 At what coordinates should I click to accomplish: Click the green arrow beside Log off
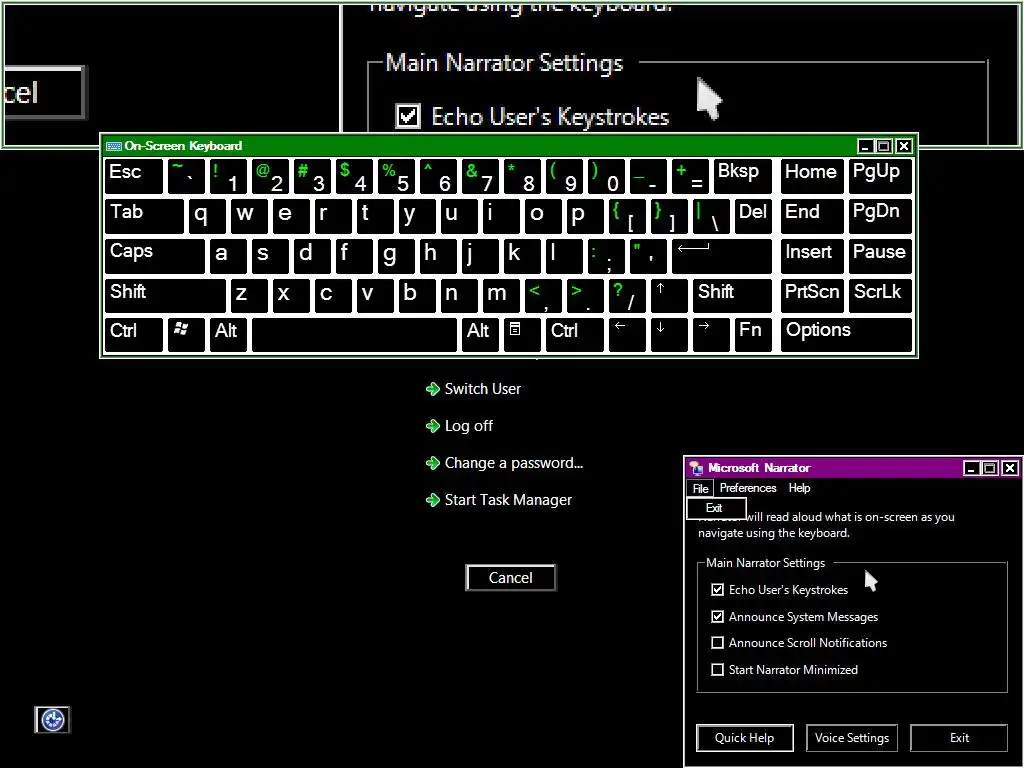click(432, 426)
